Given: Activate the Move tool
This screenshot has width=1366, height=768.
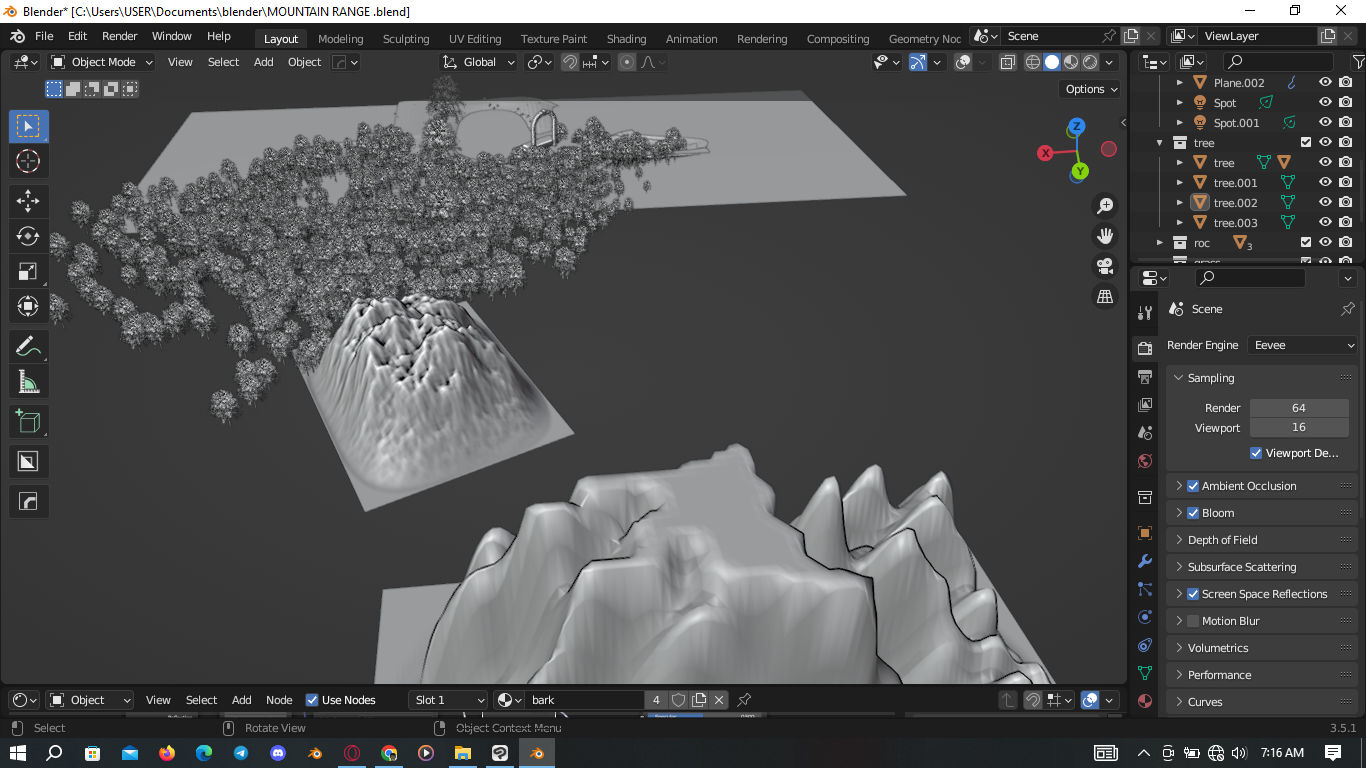Looking at the screenshot, I should (28, 201).
